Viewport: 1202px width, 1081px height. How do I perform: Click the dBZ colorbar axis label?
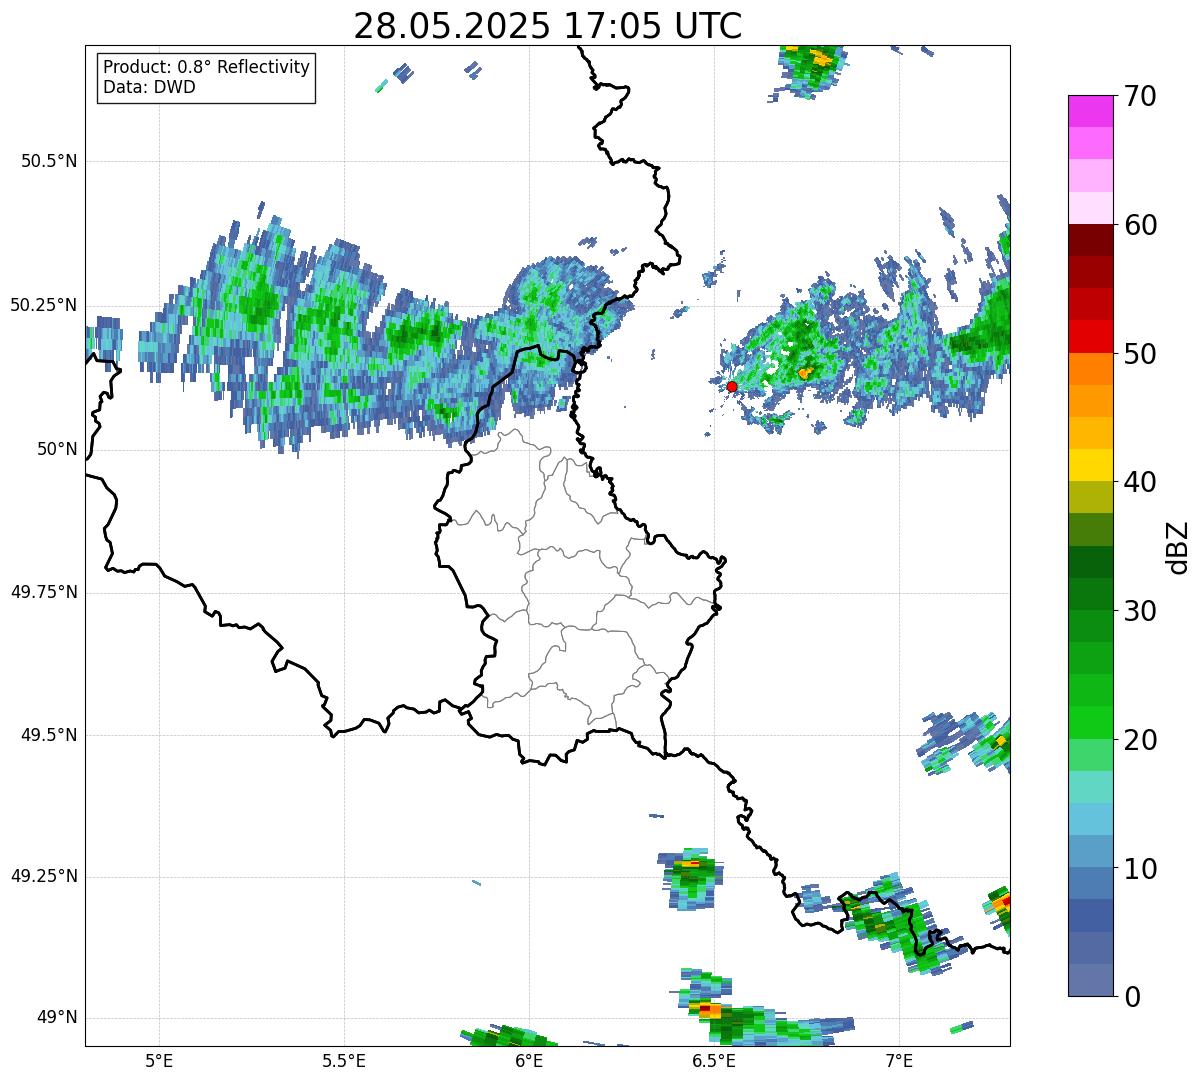coord(1179,546)
